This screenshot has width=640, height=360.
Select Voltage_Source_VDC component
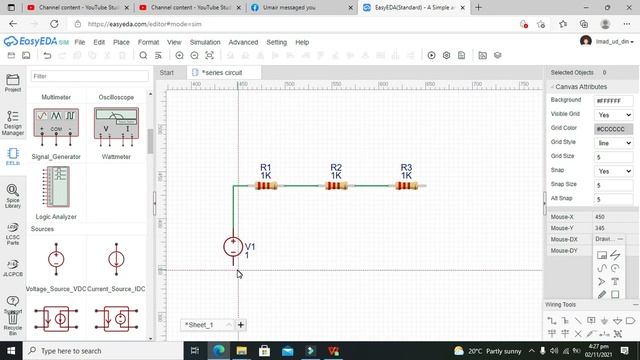tap(56, 264)
